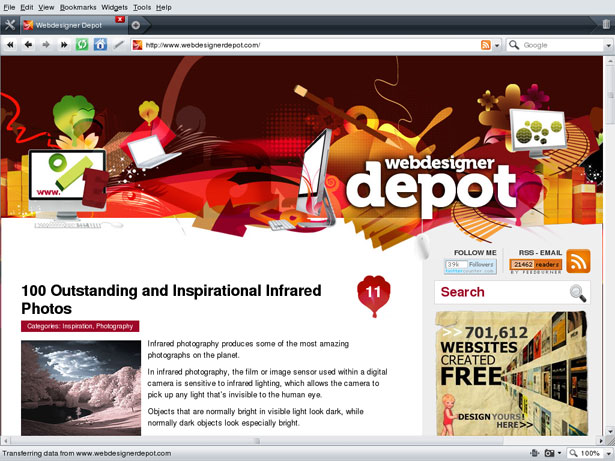Open the images mode dropdown arrow
This screenshot has width=615, height=461.
pos(559,454)
